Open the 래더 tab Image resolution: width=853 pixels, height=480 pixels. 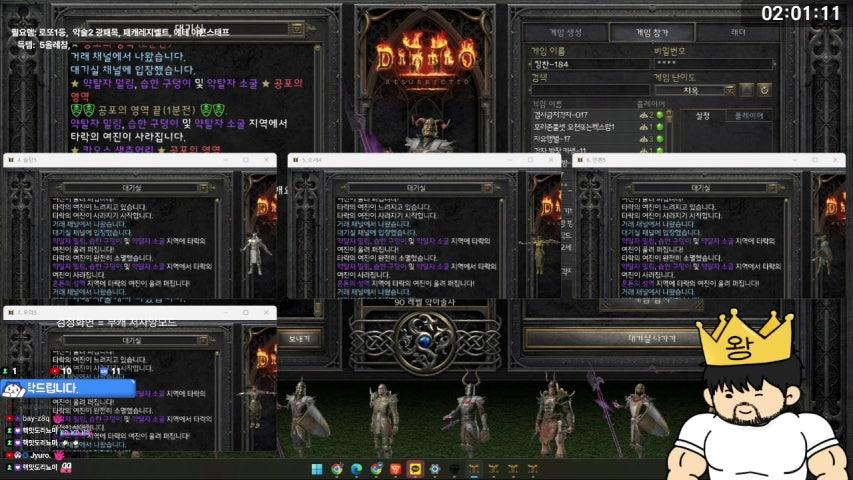coord(738,33)
